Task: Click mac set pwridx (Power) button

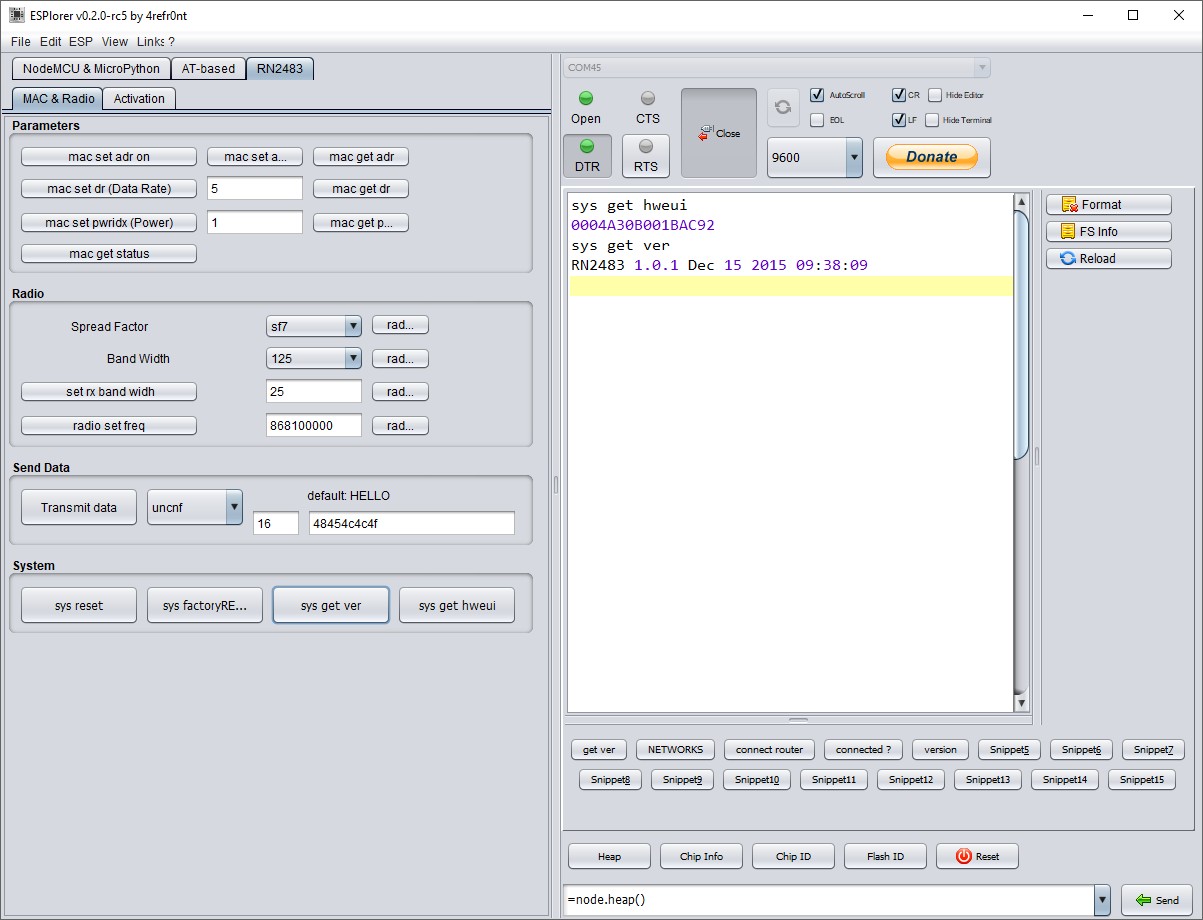Action: click(x=109, y=222)
